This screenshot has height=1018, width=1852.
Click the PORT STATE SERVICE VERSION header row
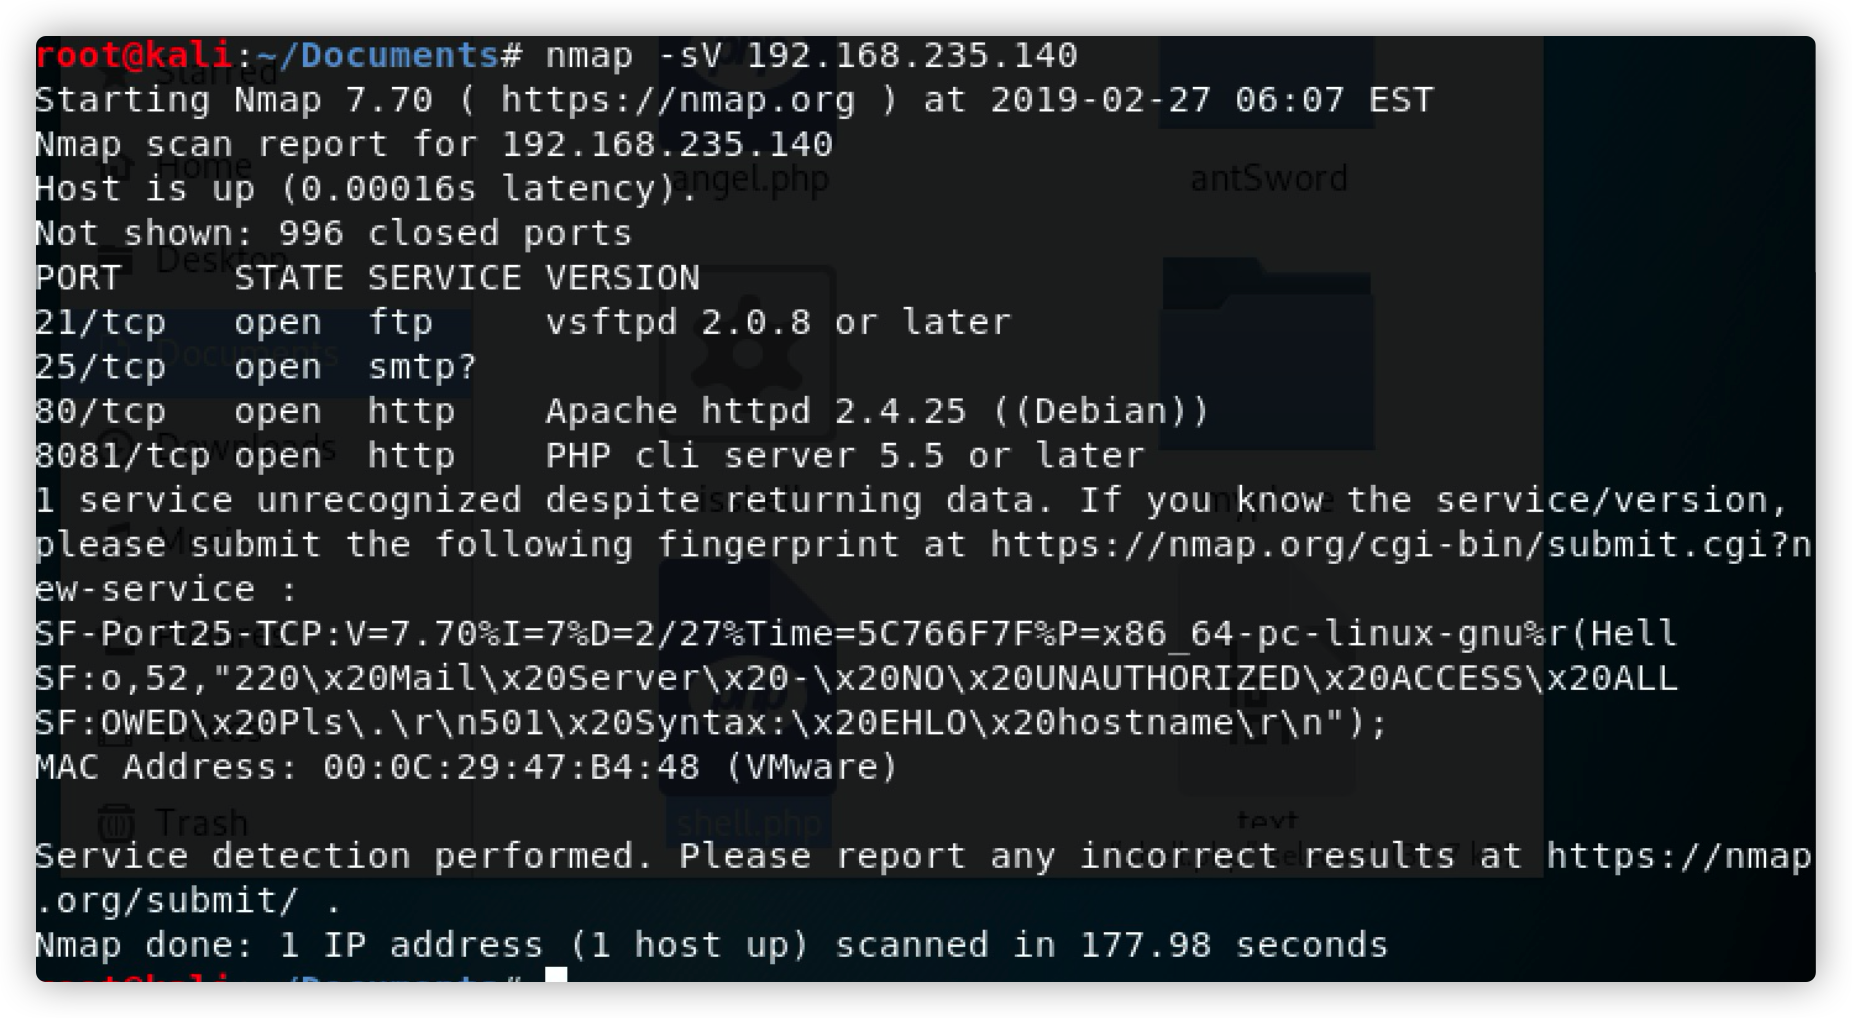(368, 278)
